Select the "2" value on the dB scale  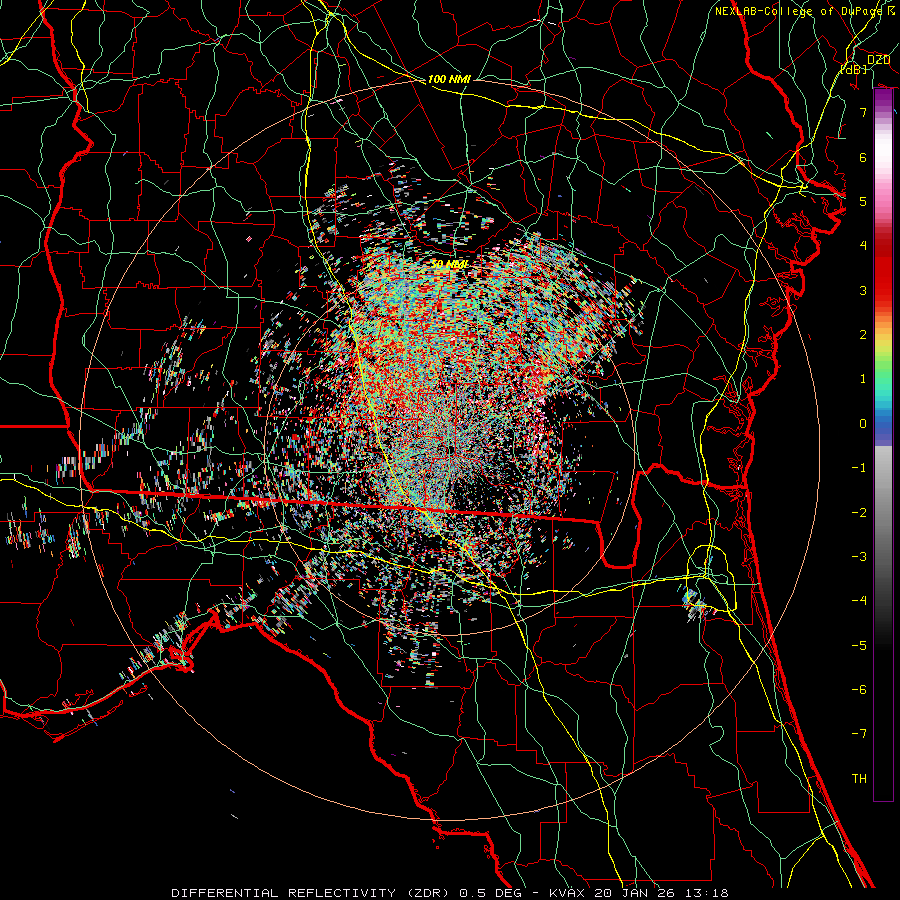click(x=863, y=335)
